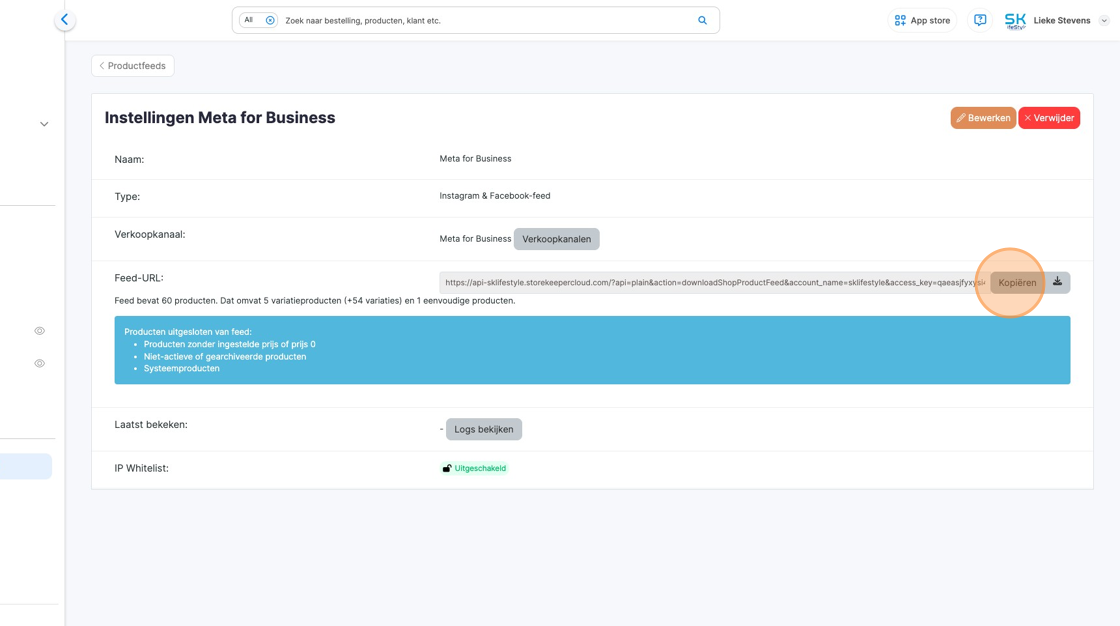Click 'Feed bevat 60 producten' summary text

point(315,301)
